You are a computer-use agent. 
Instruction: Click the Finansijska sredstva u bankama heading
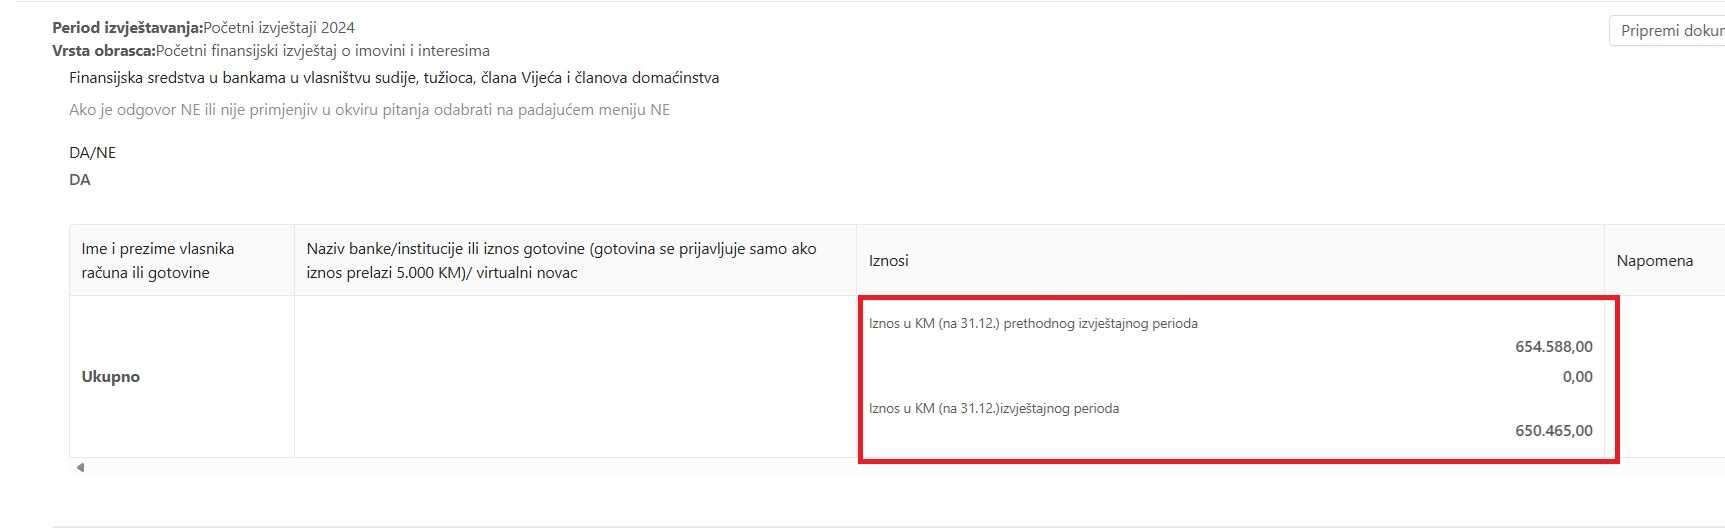point(394,78)
